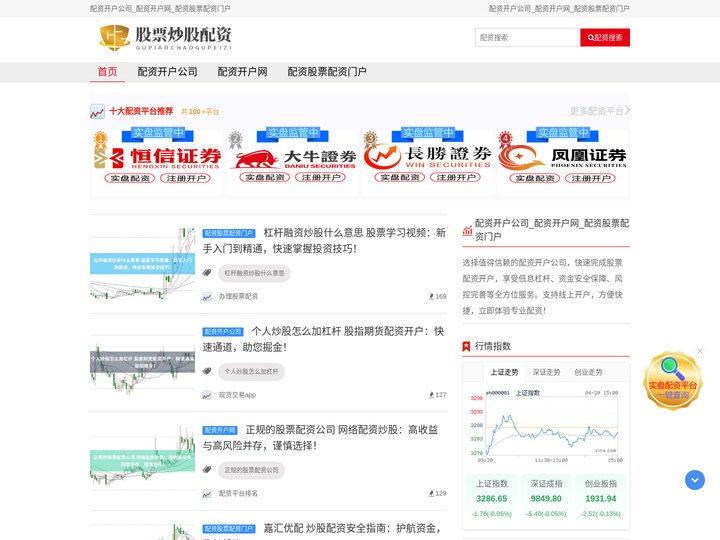
Task: Click the 深证成指 9849.80 index card
Action: pyautogui.click(x=546, y=499)
